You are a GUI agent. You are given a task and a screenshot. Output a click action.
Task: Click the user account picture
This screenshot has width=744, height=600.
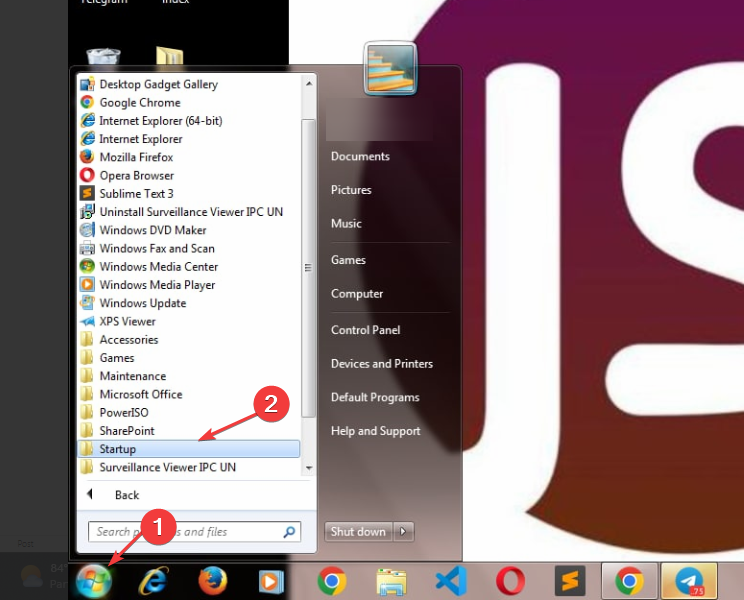pyautogui.click(x=390, y=68)
